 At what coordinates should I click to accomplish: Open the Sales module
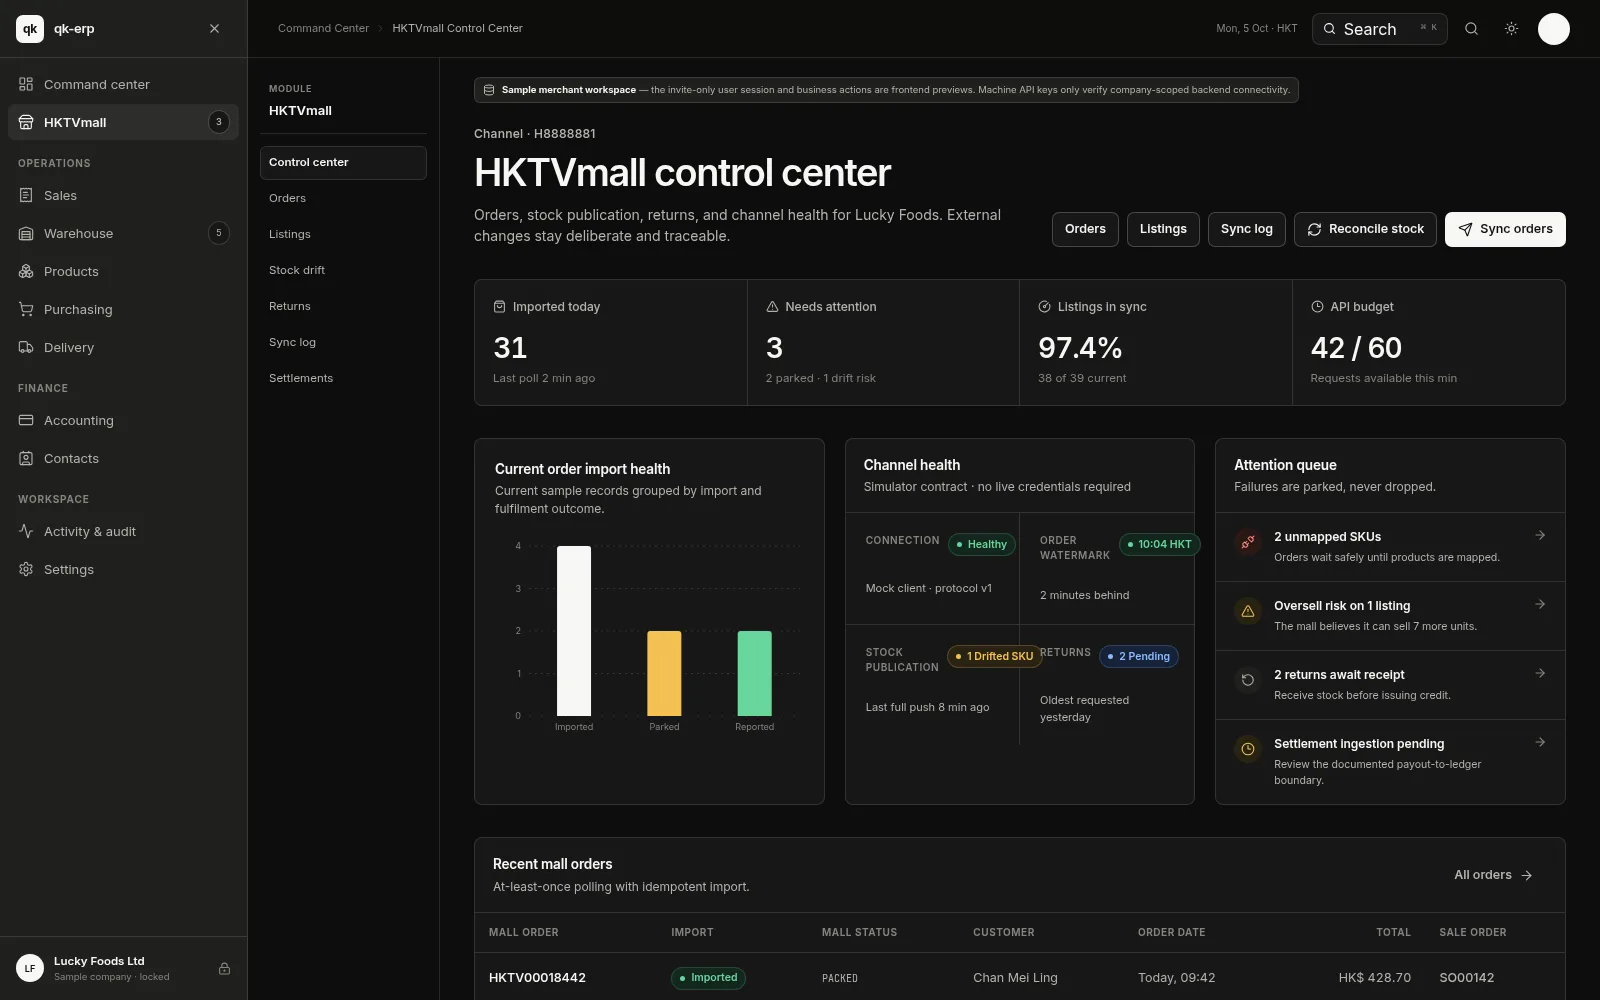(x=123, y=195)
